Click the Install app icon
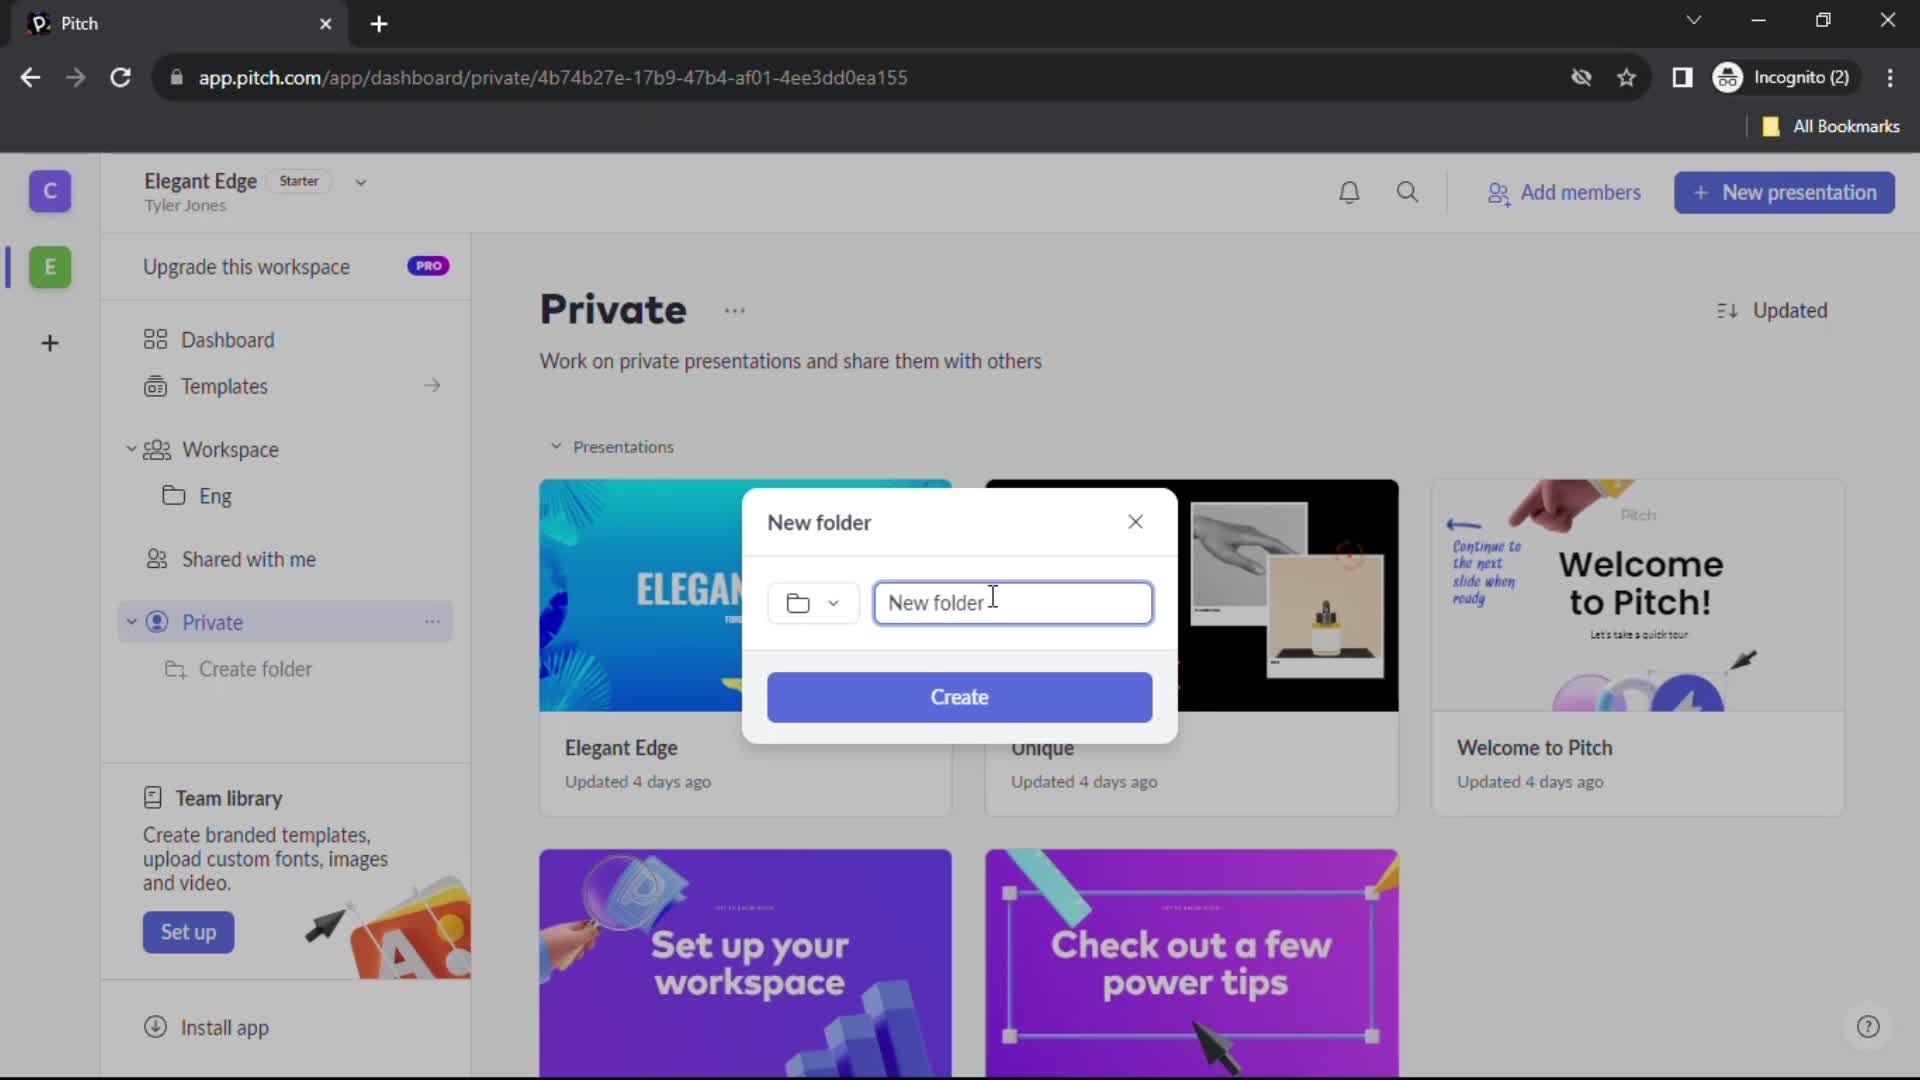 click(x=154, y=1027)
